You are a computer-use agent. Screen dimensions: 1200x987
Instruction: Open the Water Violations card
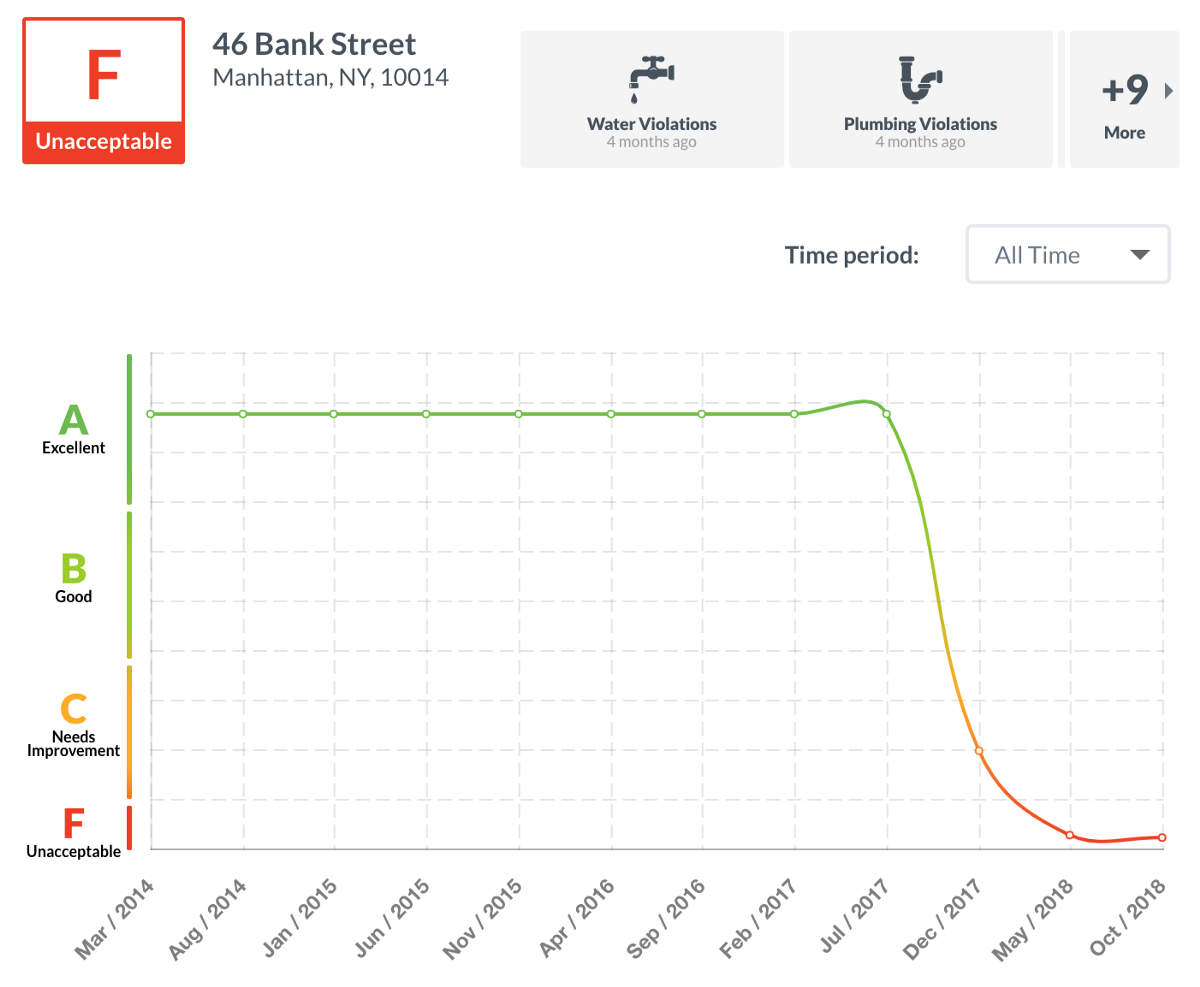[x=652, y=99]
